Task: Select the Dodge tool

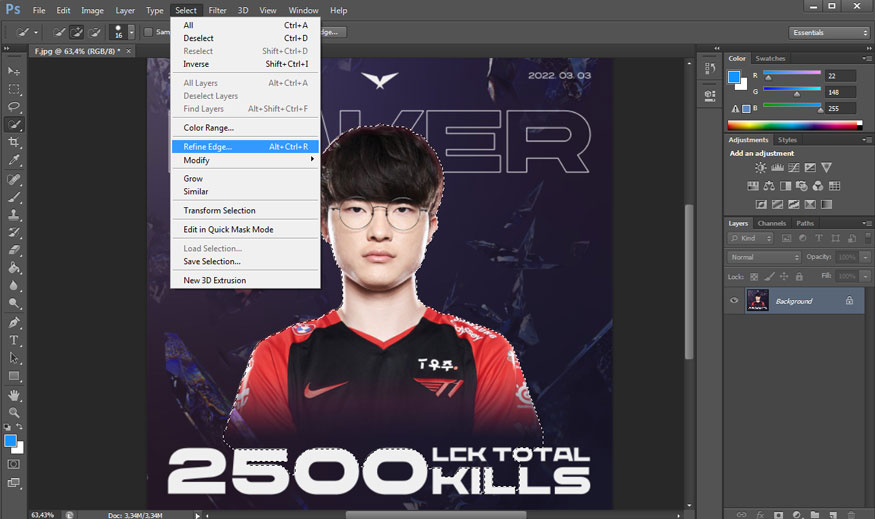Action: click(14, 304)
